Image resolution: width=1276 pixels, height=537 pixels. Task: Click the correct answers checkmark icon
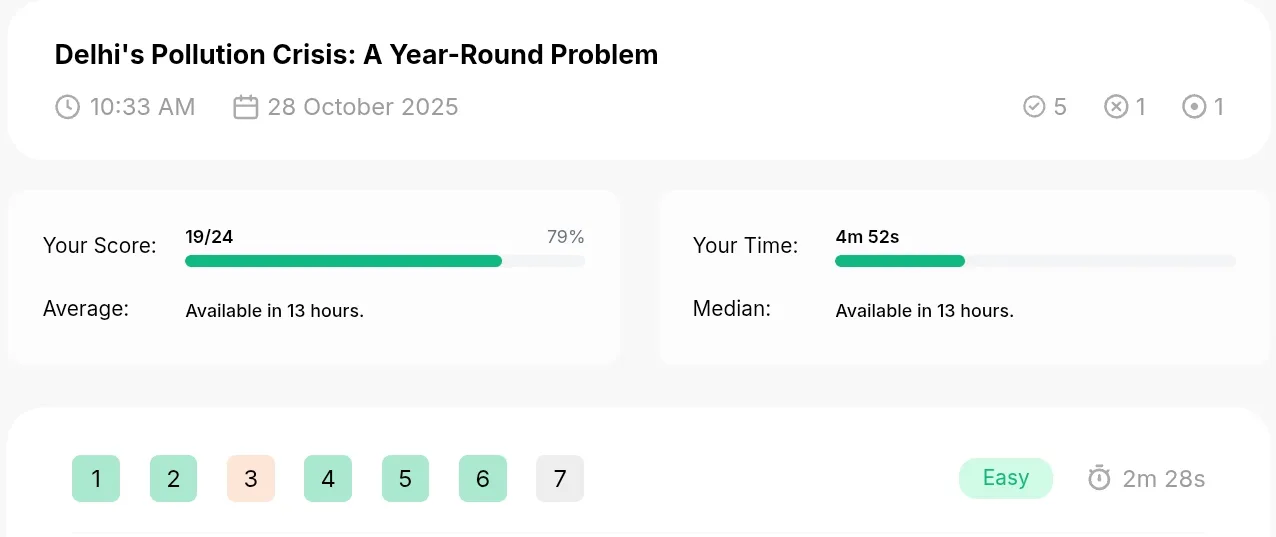pos(1034,106)
